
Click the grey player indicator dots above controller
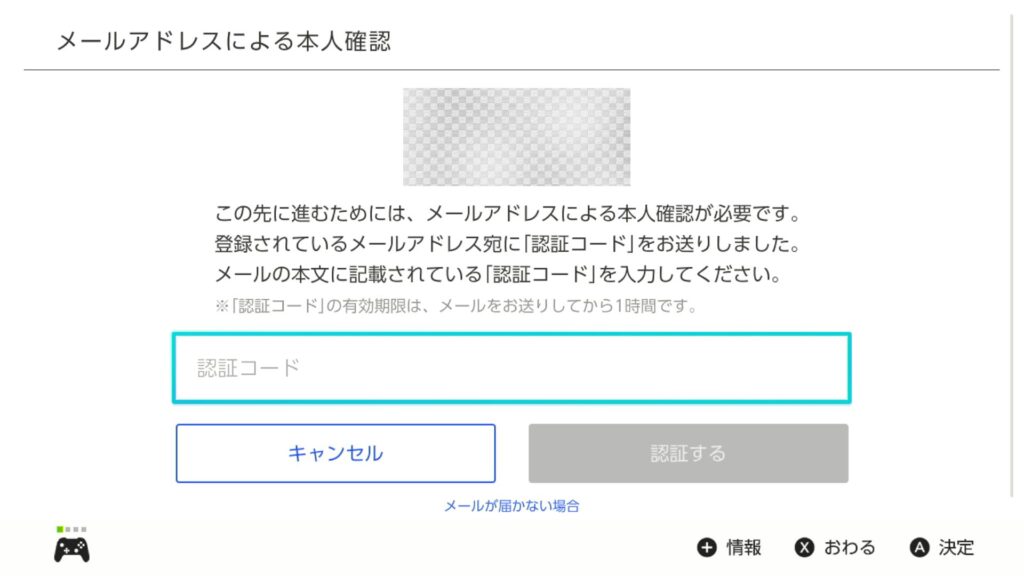(x=76, y=529)
